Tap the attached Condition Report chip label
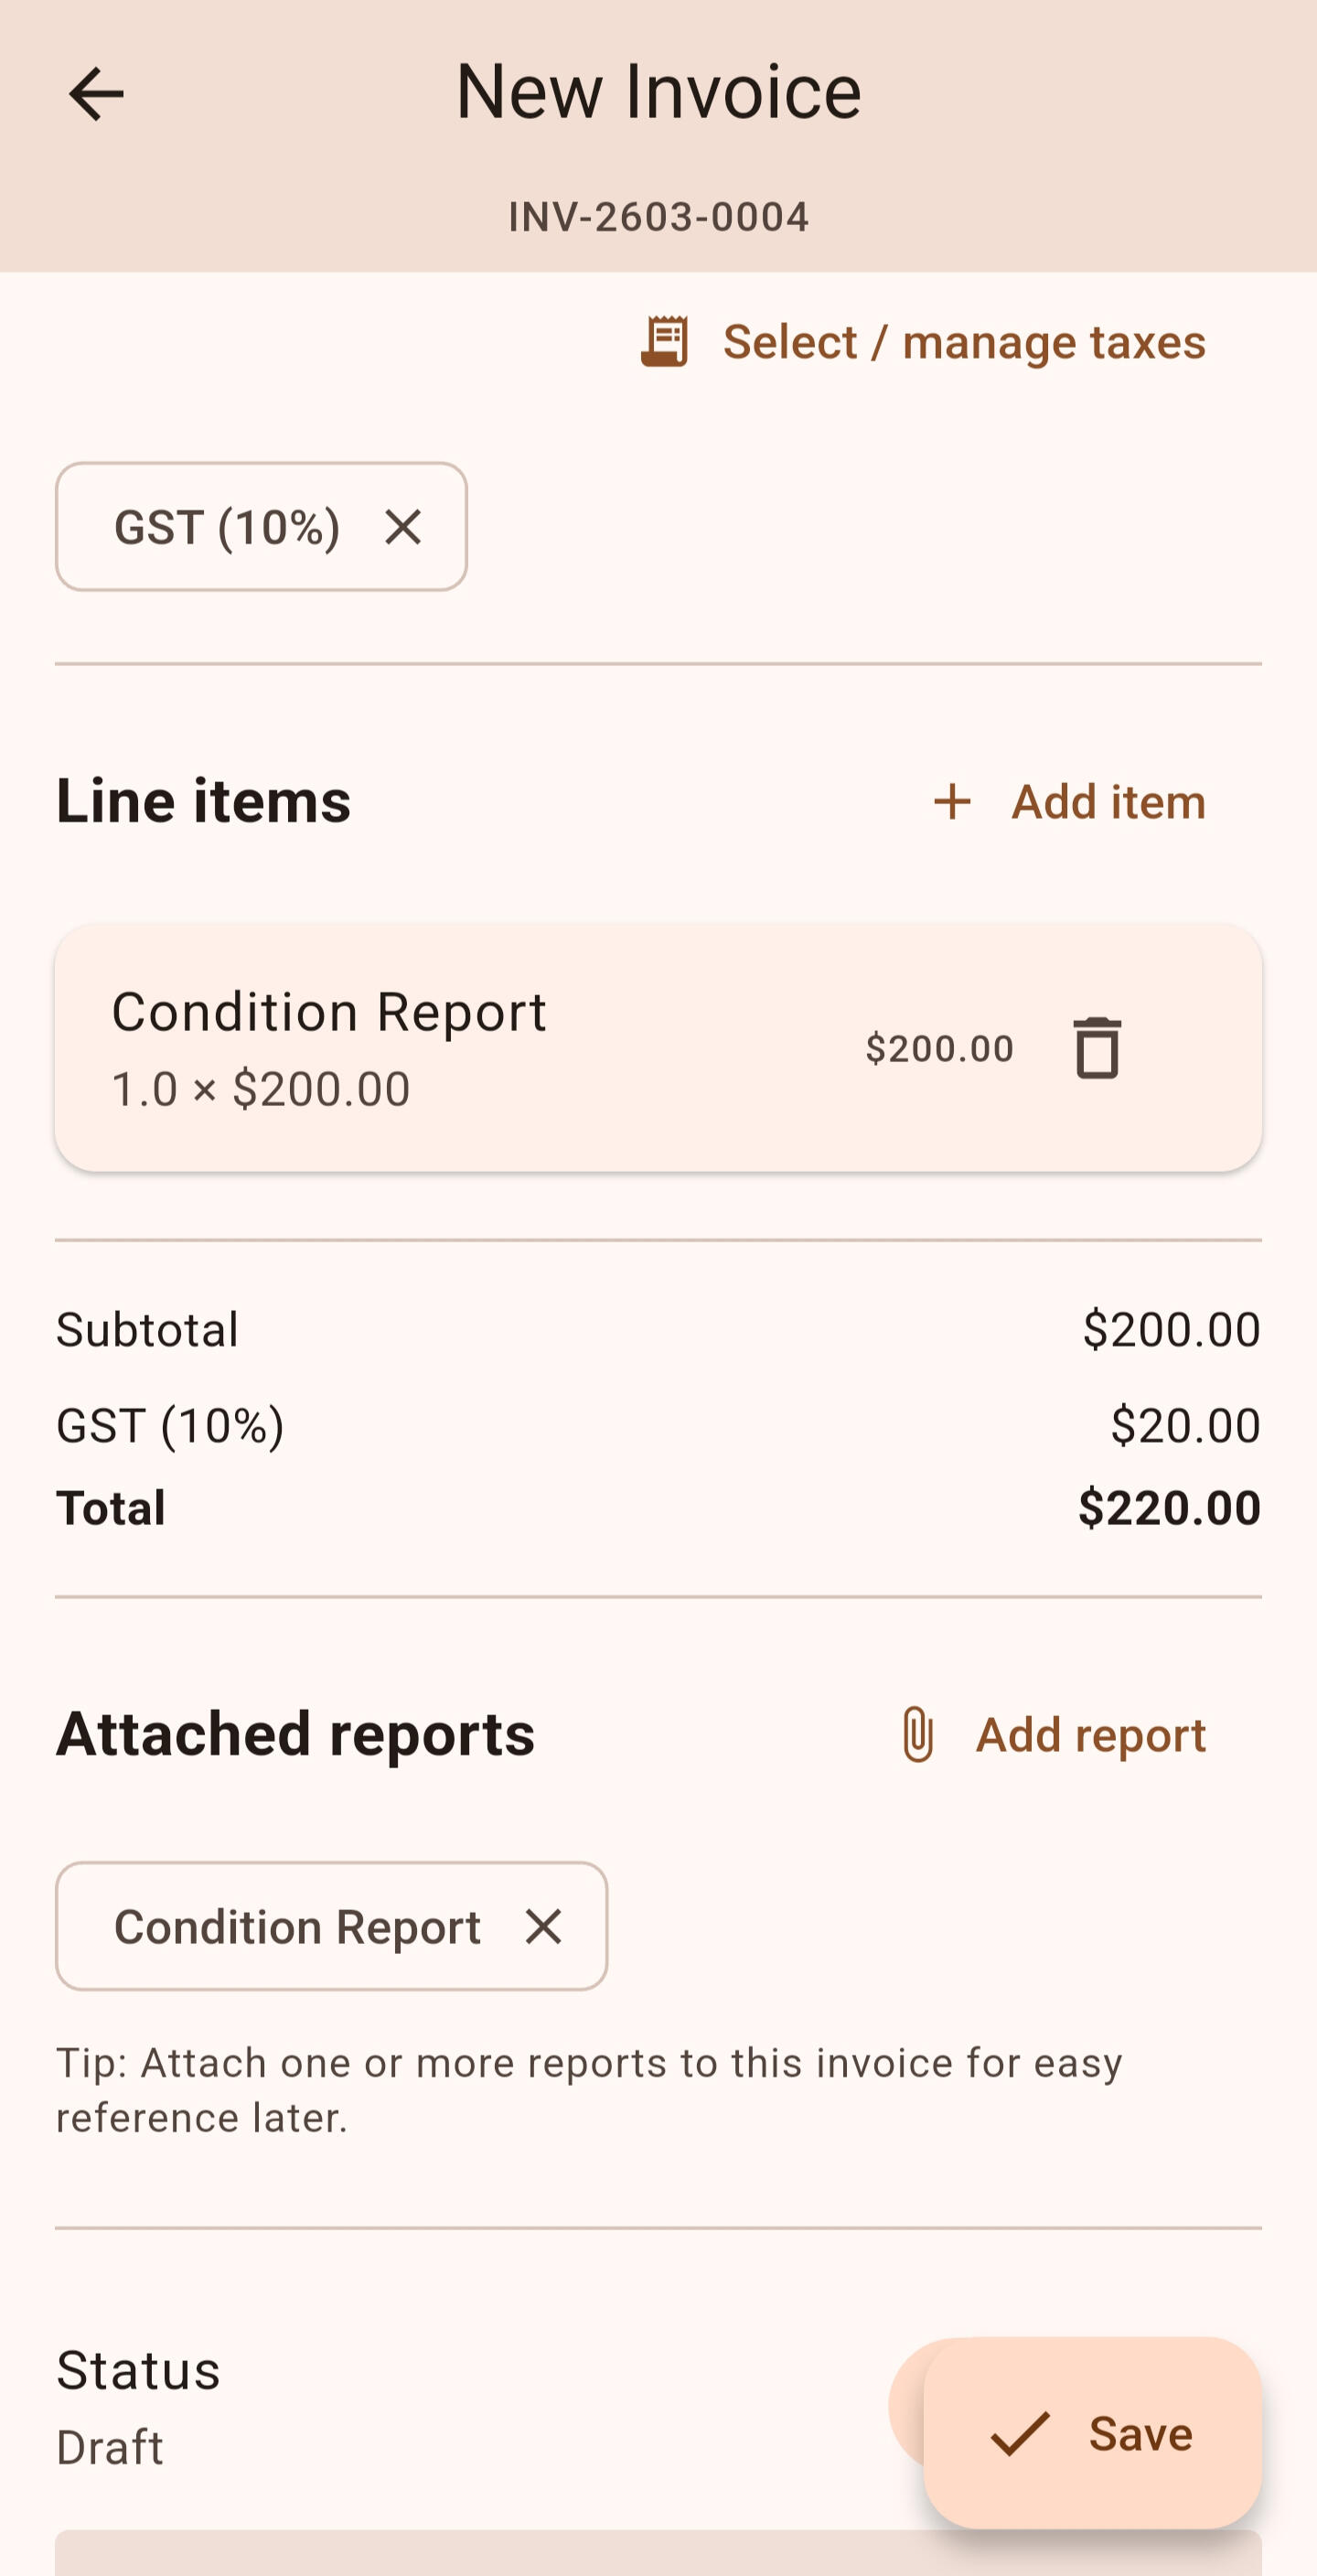 297,1926
